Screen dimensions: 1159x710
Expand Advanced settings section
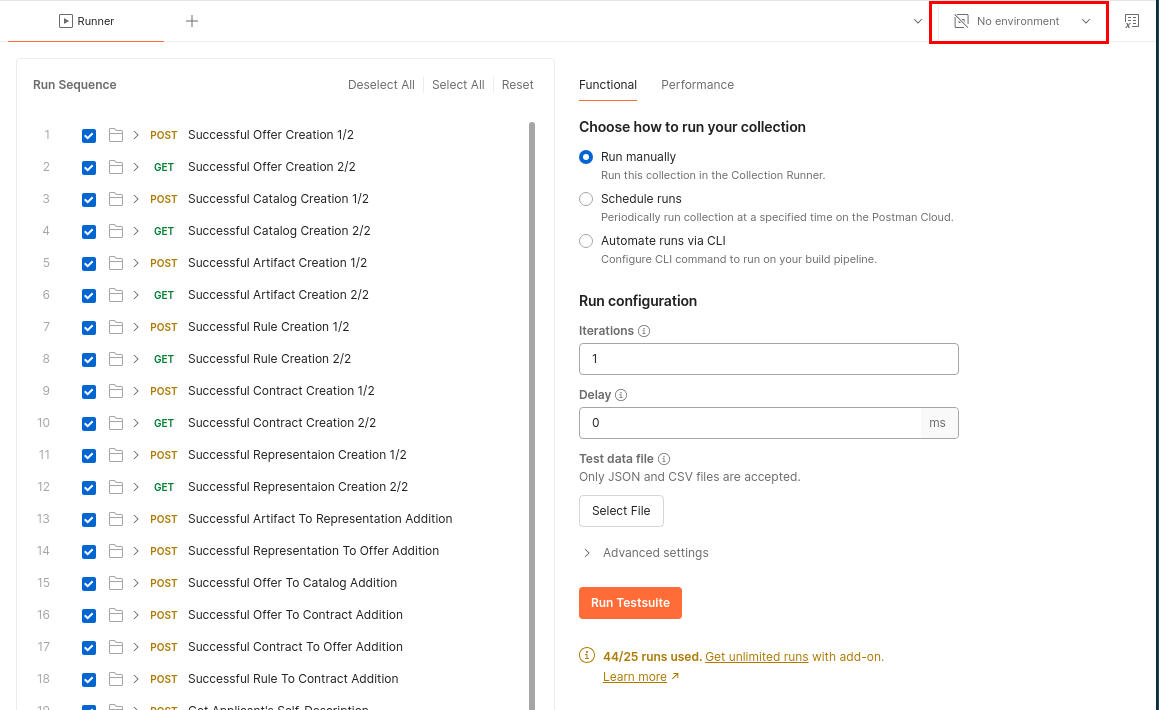click(x=645, y=553)
